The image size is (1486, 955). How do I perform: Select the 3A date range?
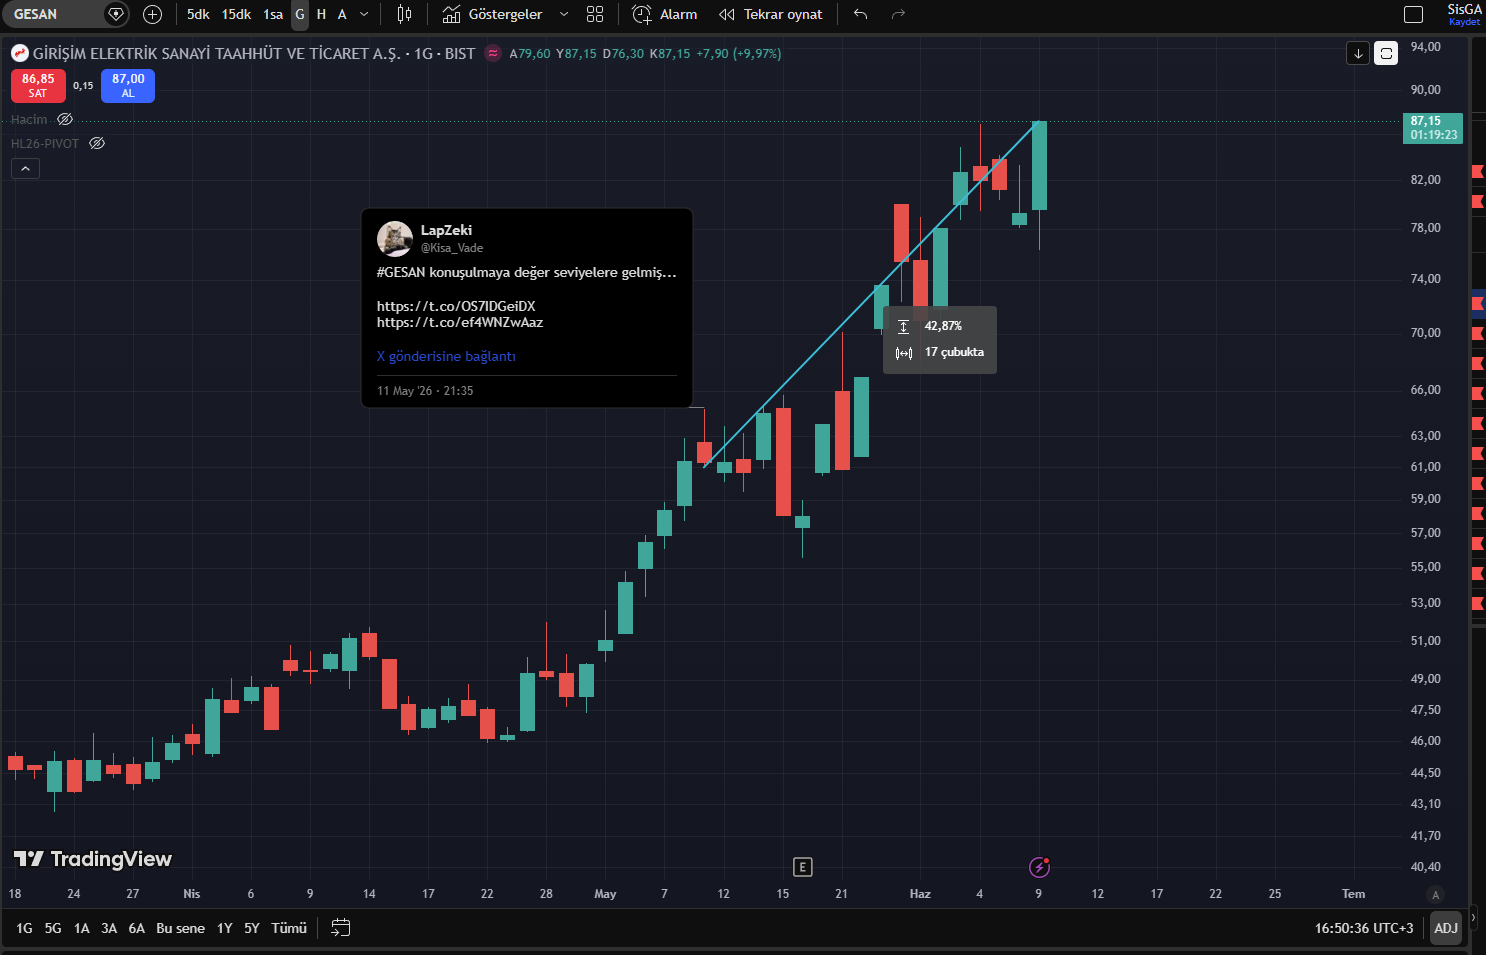[109, 928]
